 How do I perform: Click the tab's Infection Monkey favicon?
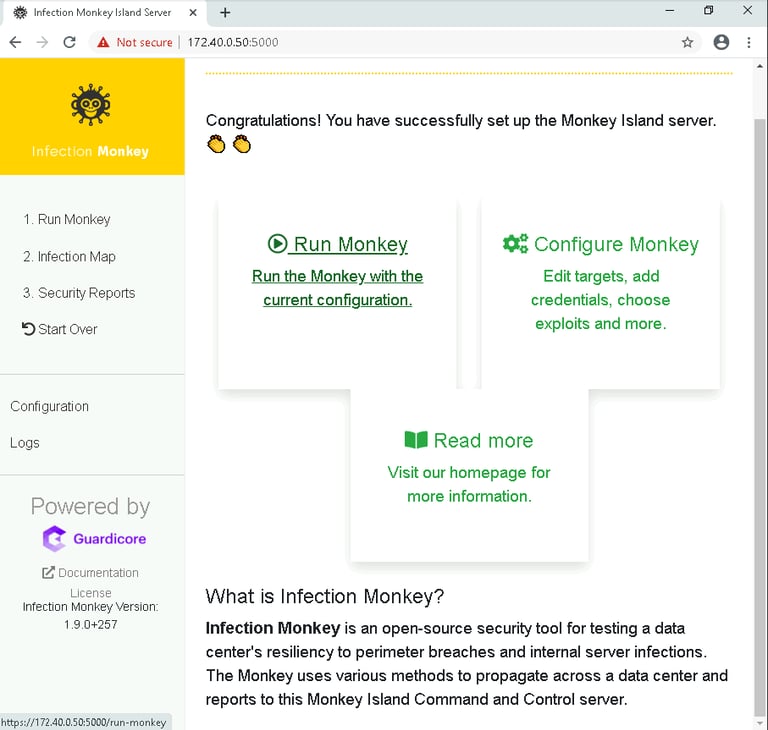(20, 13)
